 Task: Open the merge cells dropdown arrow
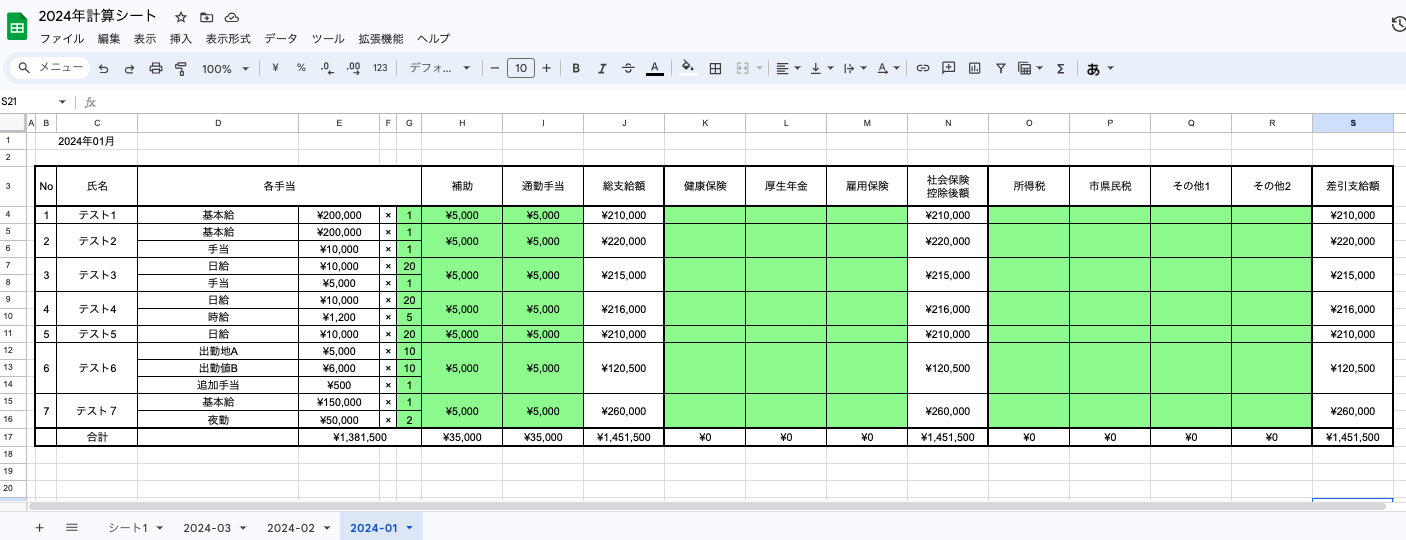(759, 69)
